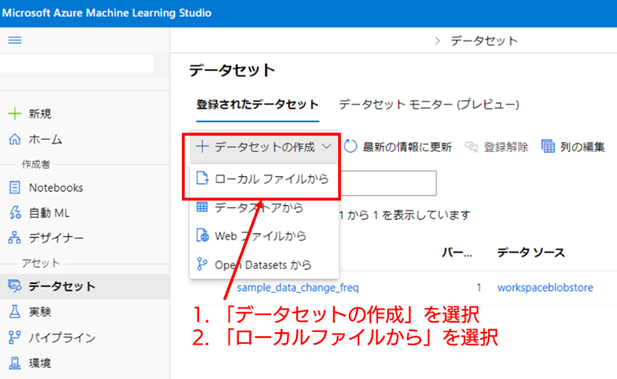Click the Notebooks page icon

click(x=15, y=188)
